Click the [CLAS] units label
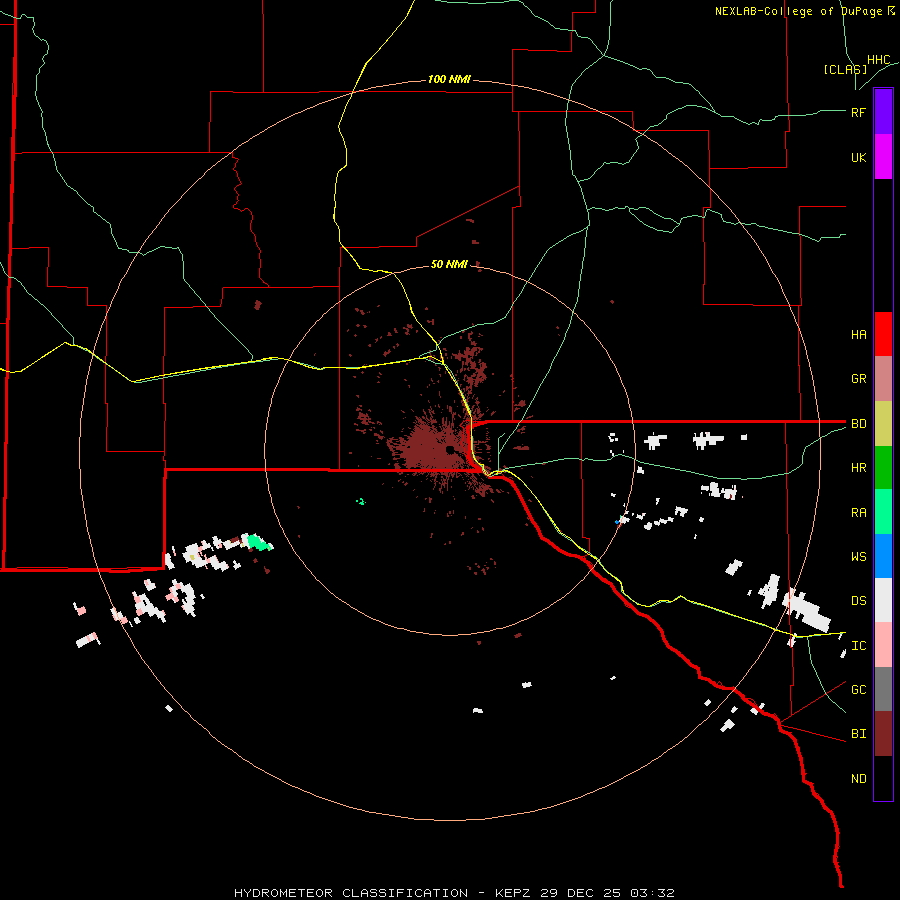Viewport: 900px width, 900px height. click(x=845, y=70)
